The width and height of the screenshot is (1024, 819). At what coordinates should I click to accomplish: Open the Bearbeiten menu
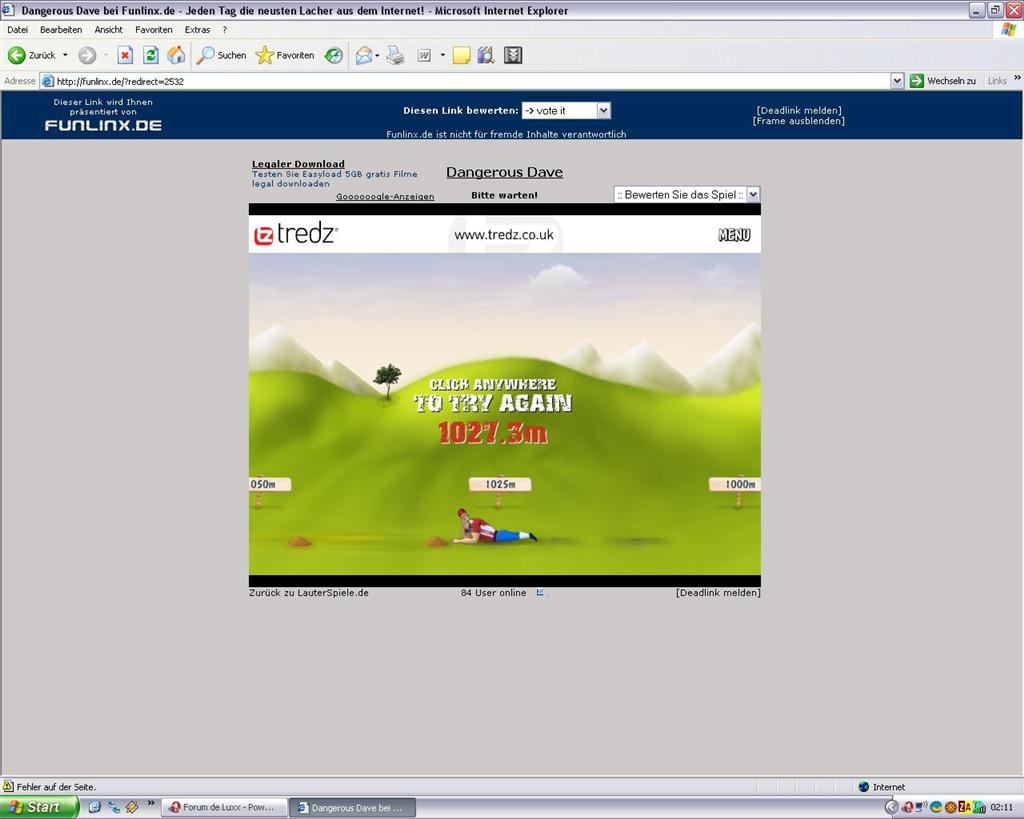(x=61, y=30)
